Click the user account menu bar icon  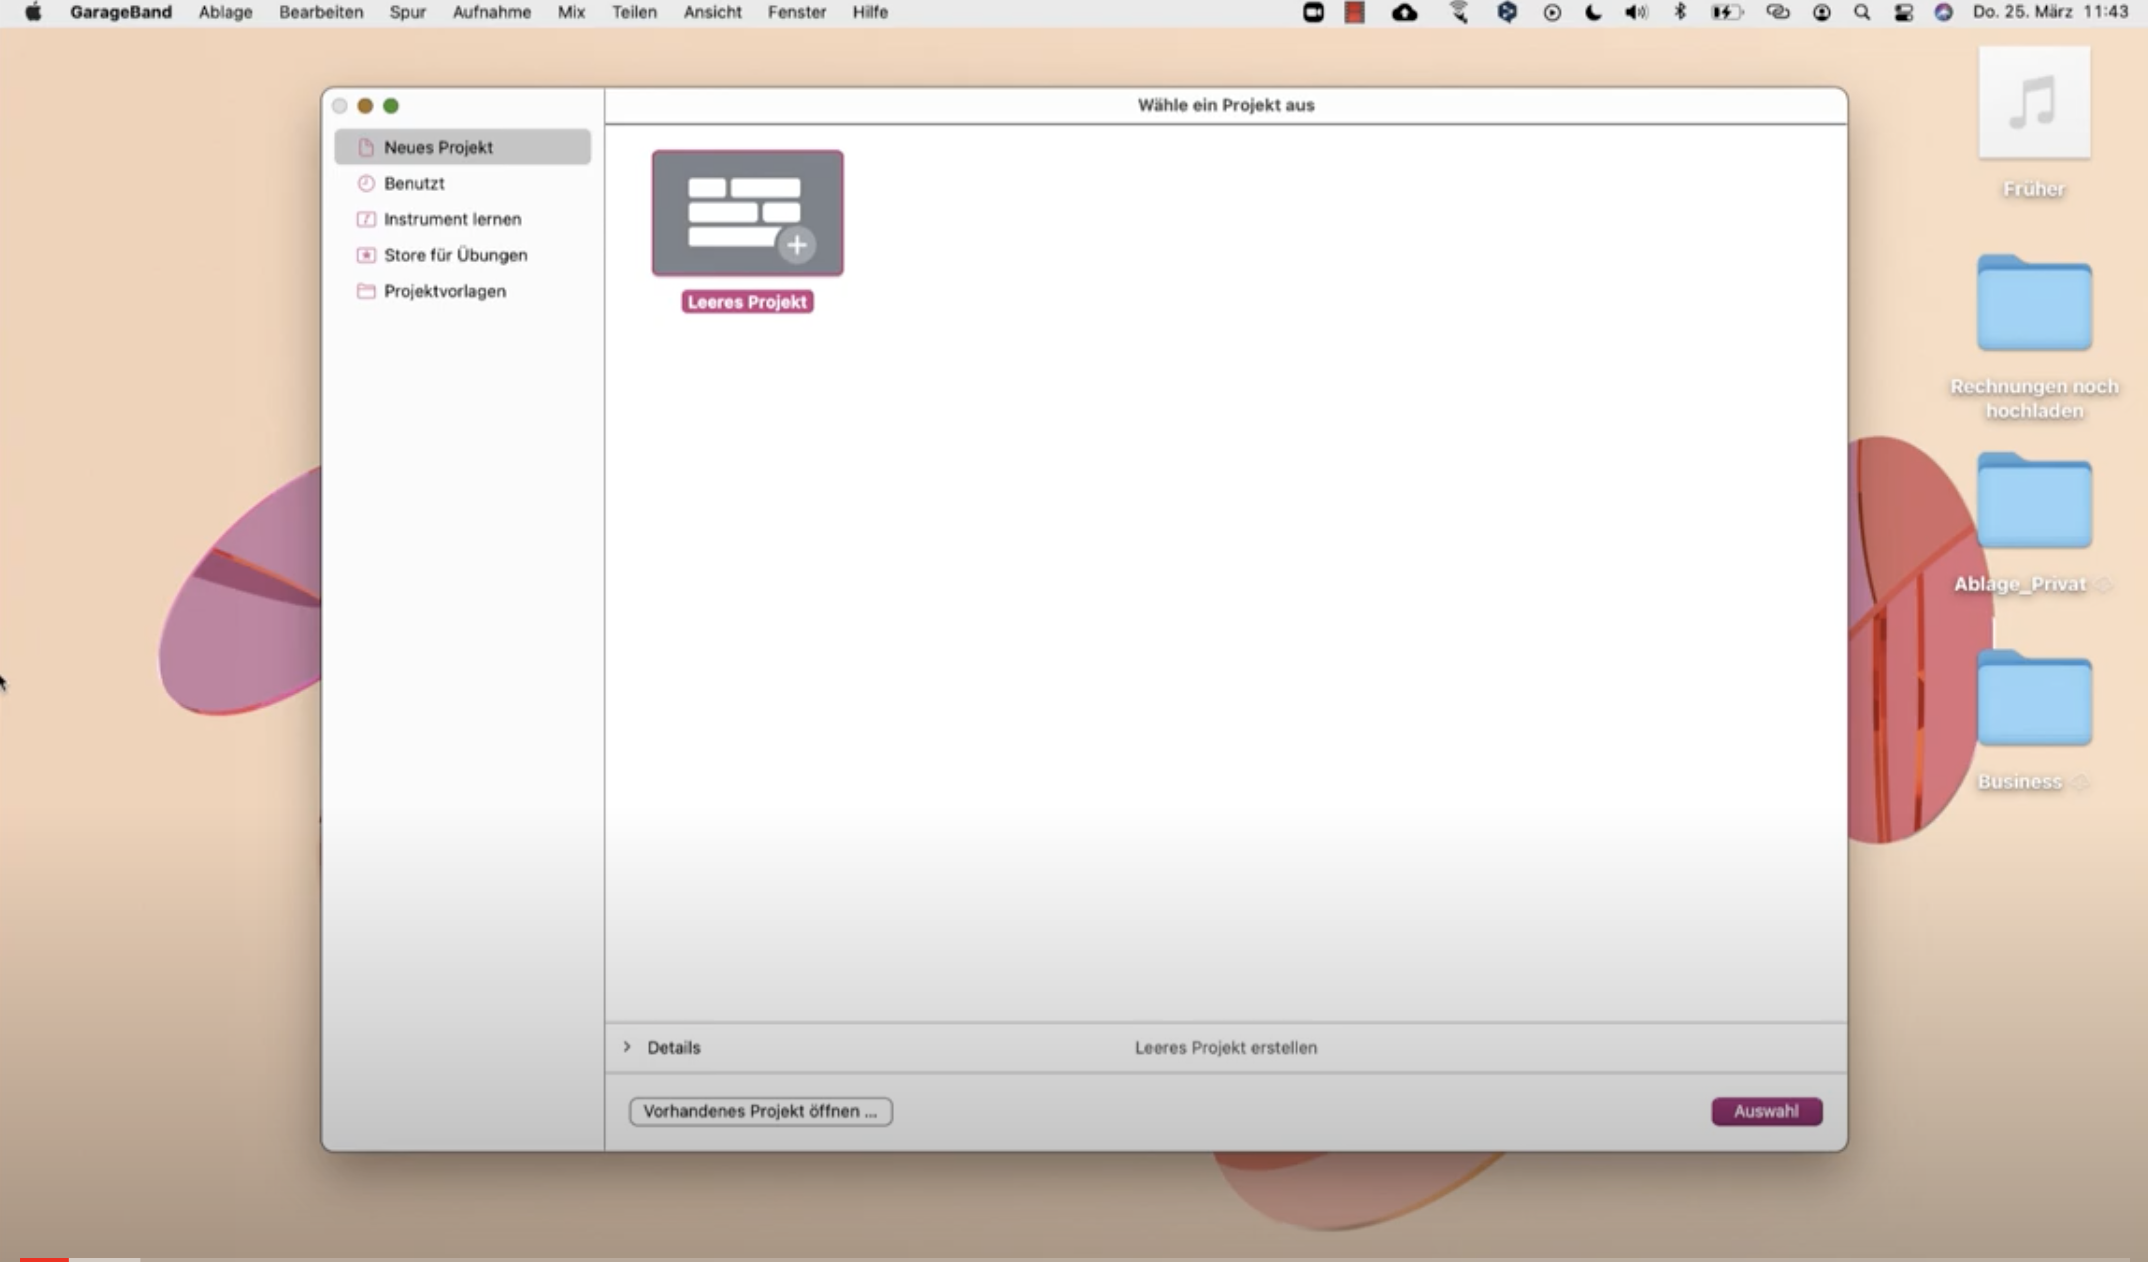[x=1821, y=13]
